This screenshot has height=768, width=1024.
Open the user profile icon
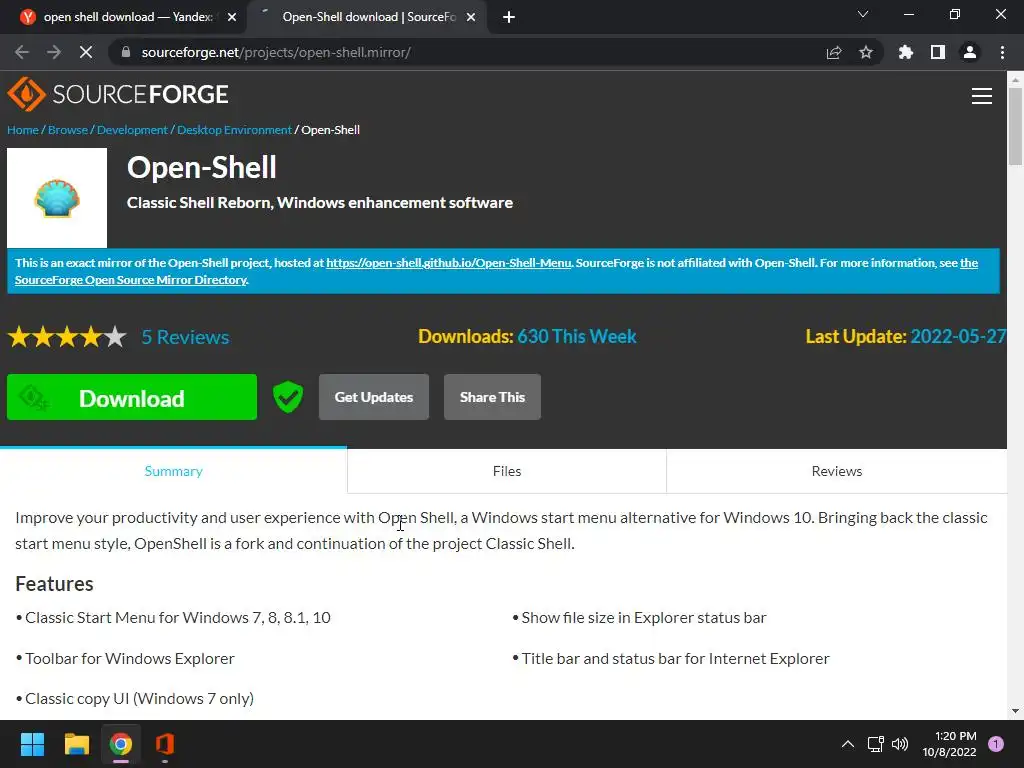[970, 52]
